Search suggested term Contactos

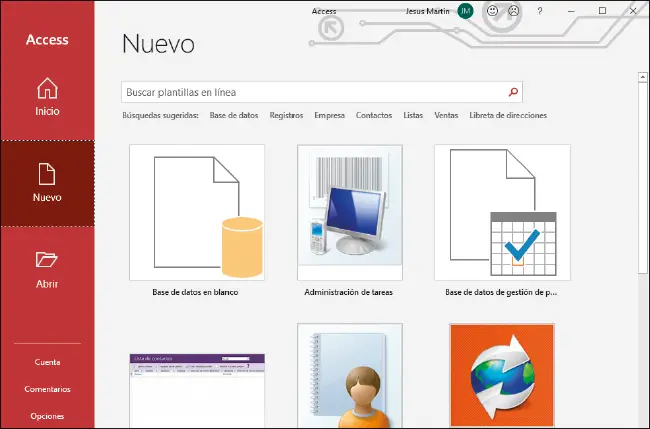coord(374,115)
